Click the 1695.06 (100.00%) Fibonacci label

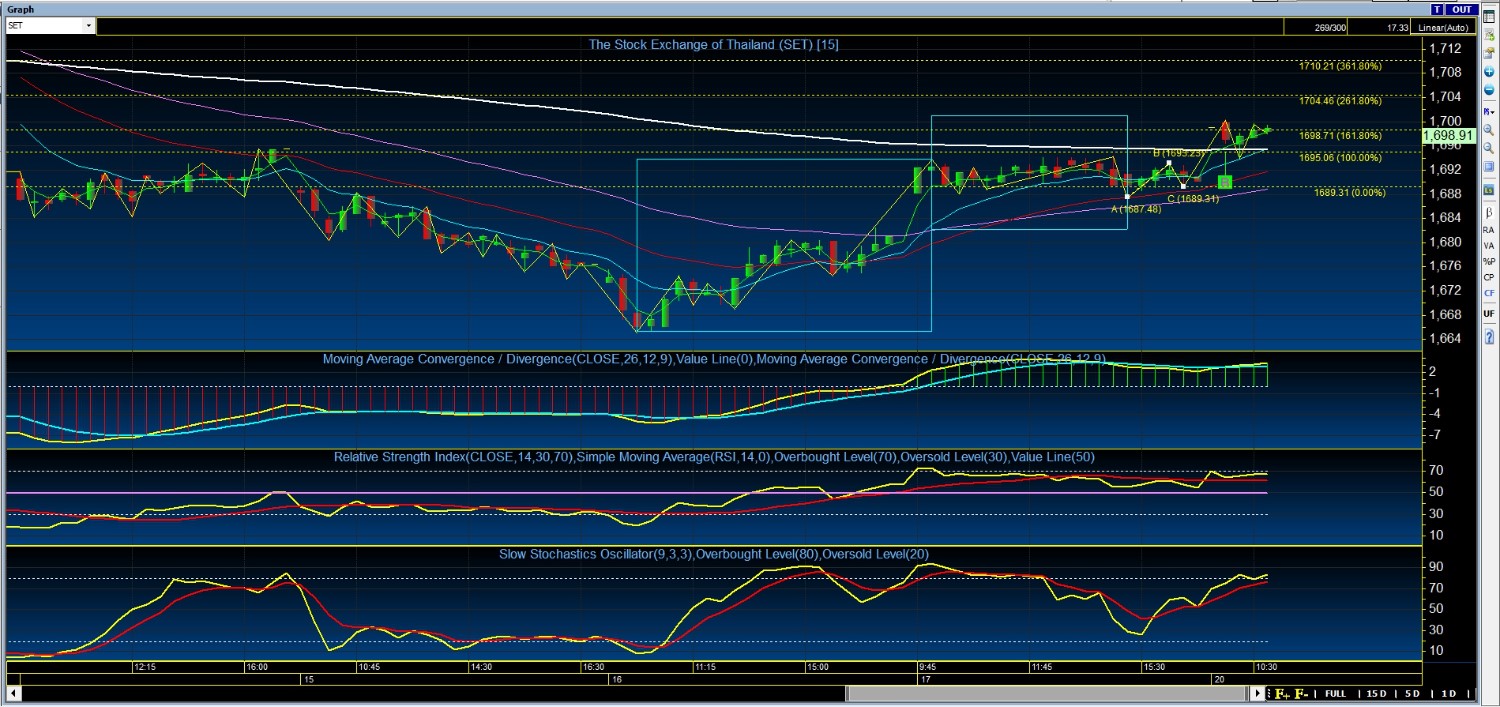click(x=1340, y=158)
